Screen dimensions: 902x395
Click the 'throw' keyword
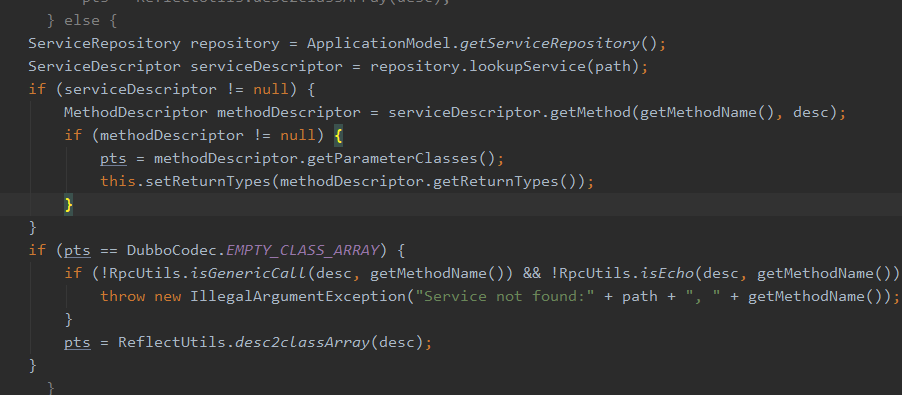point(123,296)
